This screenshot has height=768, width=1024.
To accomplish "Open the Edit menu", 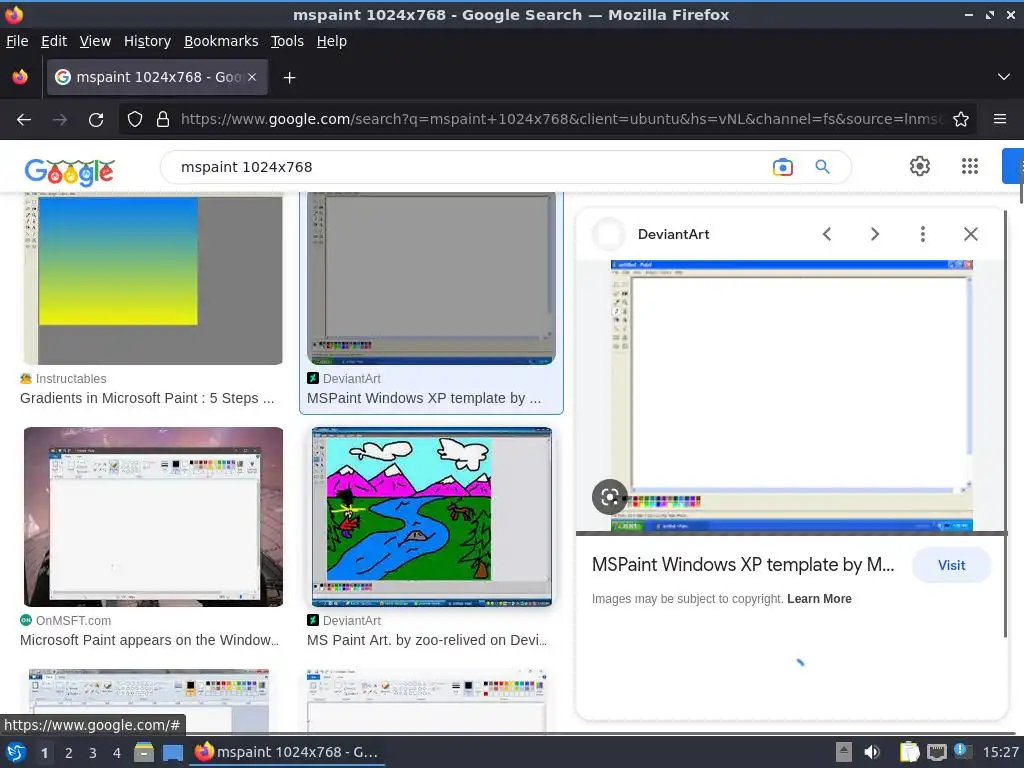I will 54,41.
